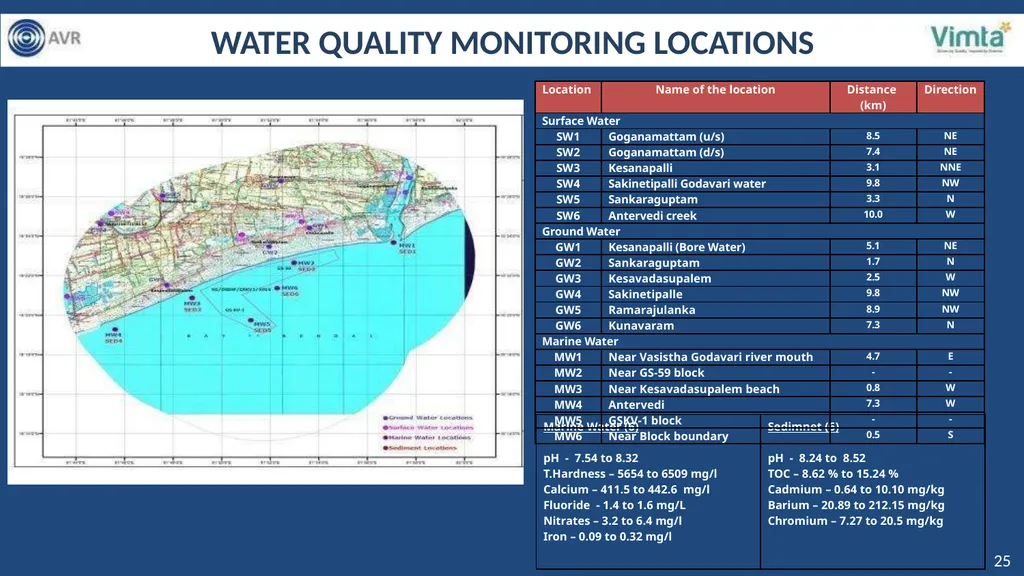1024x576 pixels.
Task: Select 'Fluoride - 1.4 to 1.6 mg/L' line
Action: click(614, 505)
